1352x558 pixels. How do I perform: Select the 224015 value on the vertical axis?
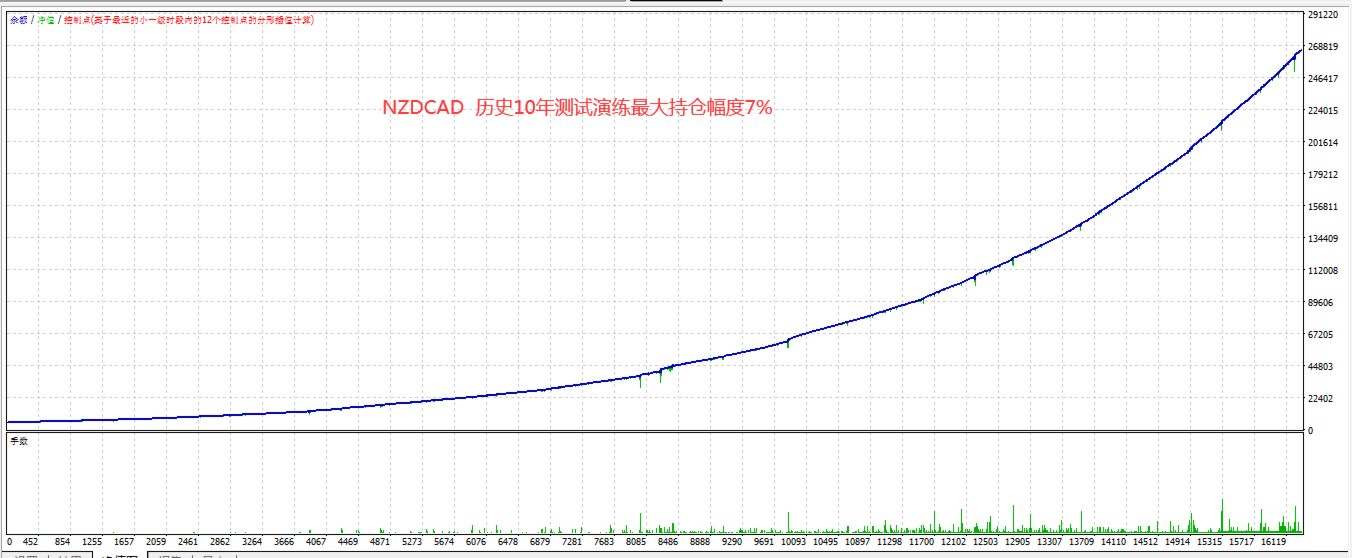click(x=1325, y=111)
